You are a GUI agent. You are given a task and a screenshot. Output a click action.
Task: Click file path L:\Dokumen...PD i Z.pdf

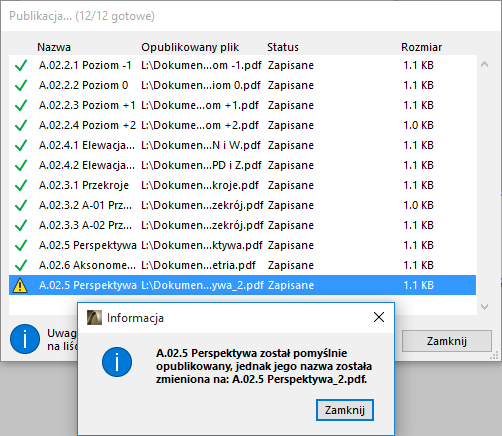pos(201,165)
